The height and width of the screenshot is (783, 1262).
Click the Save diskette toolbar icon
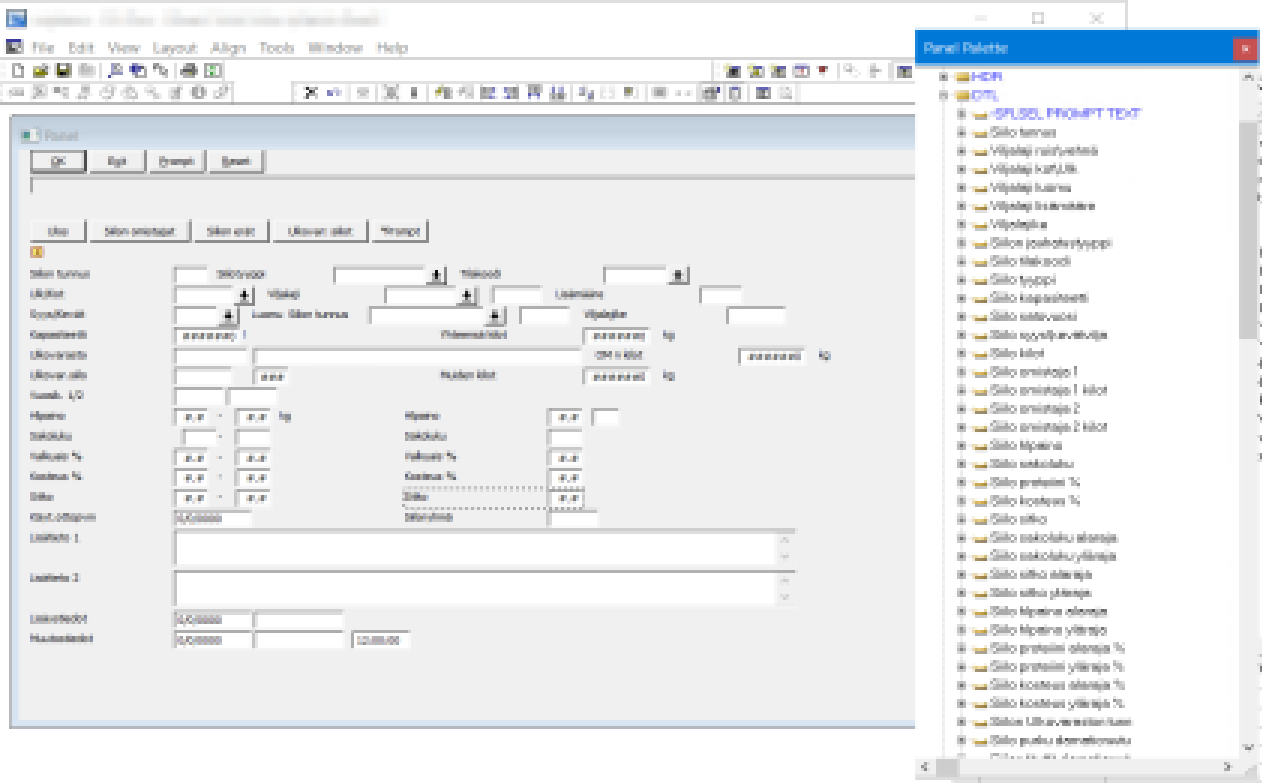click(x=63, y=71)
